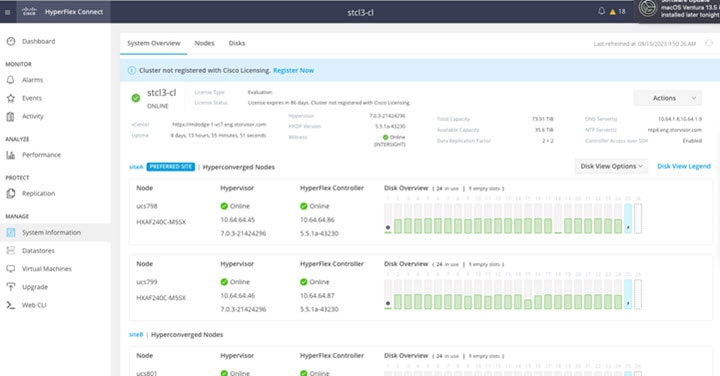Viewport: 720px width, 376px height.
Task: Click the ucs798 hypervisor Online check icon
Action: 224,206
